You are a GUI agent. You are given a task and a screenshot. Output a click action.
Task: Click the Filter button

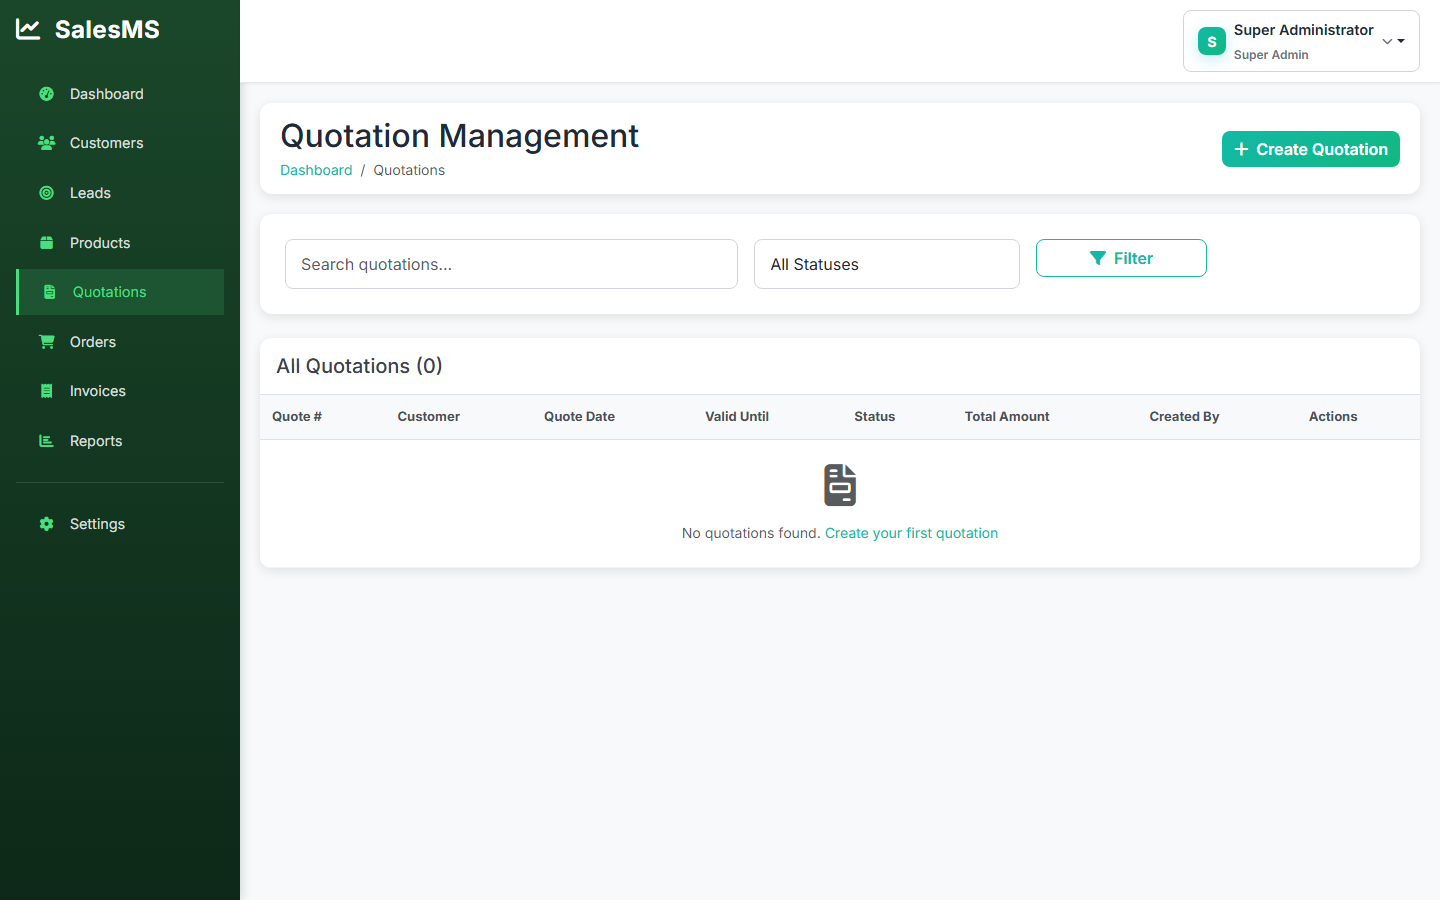click(1121, 258)
